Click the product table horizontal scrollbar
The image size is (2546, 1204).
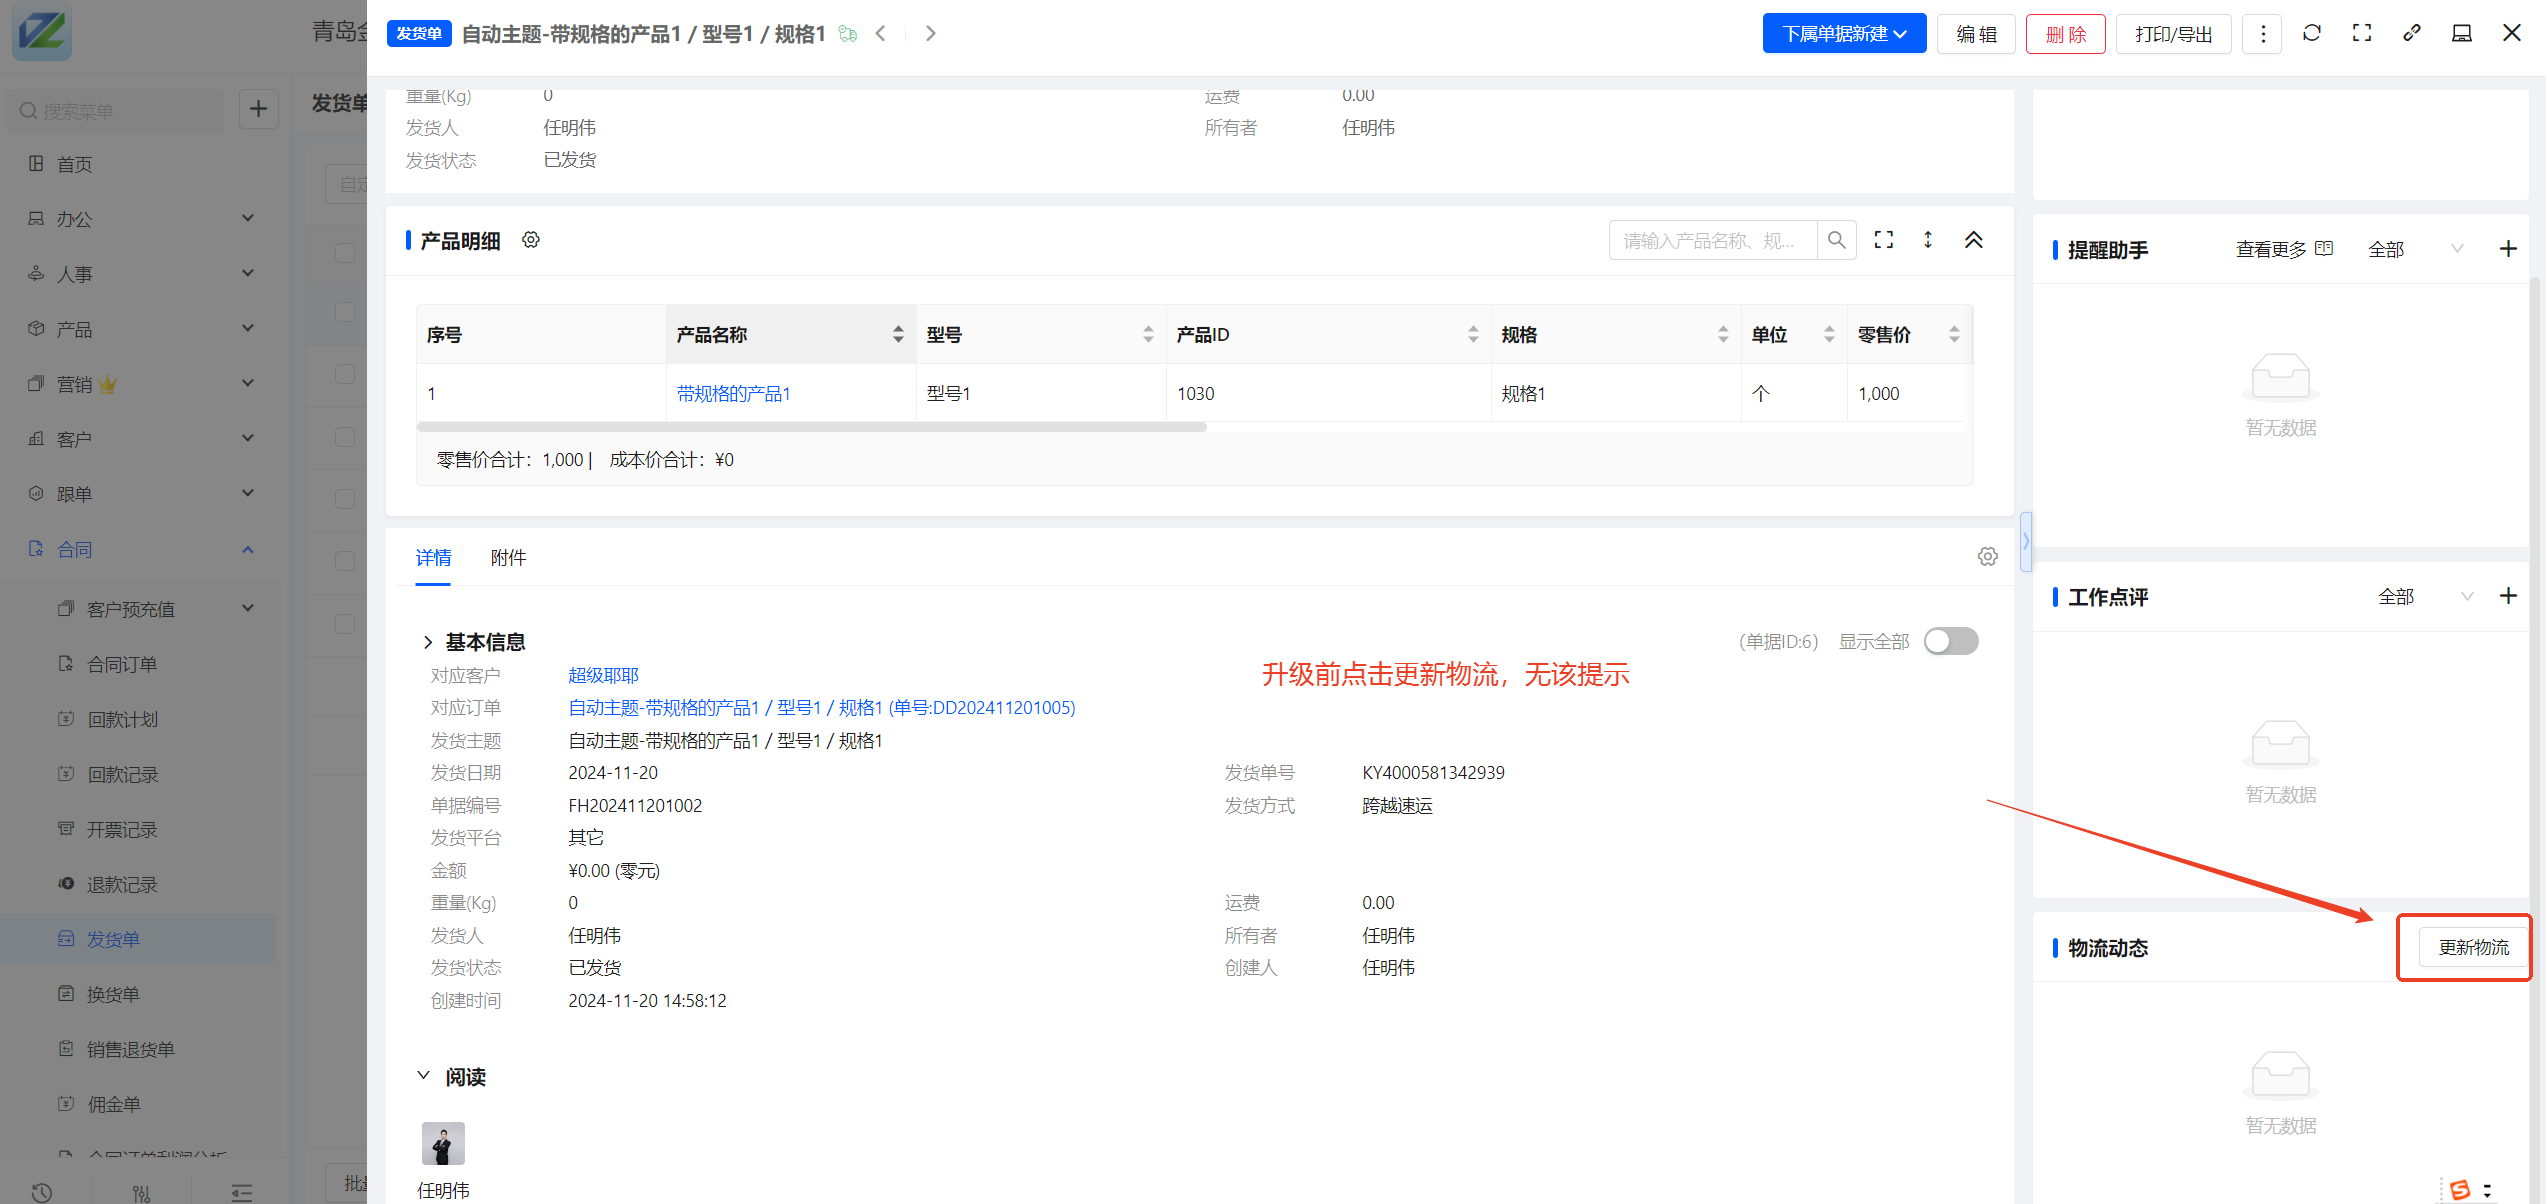(x=811, y=427)
